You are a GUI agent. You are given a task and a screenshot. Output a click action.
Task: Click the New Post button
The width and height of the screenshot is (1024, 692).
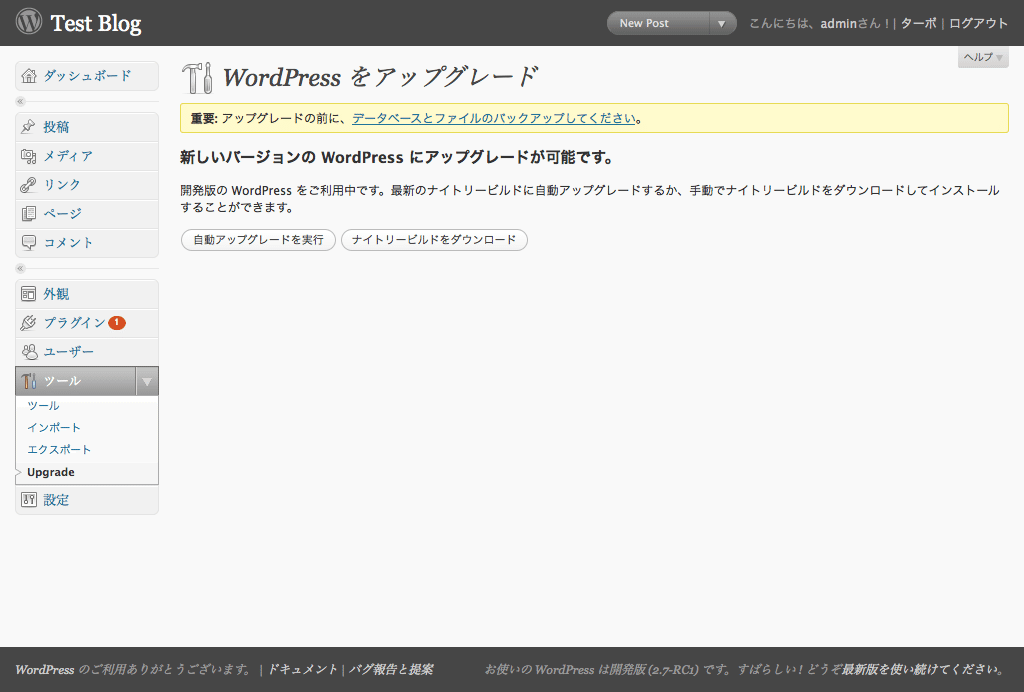(x=658, y=24)
